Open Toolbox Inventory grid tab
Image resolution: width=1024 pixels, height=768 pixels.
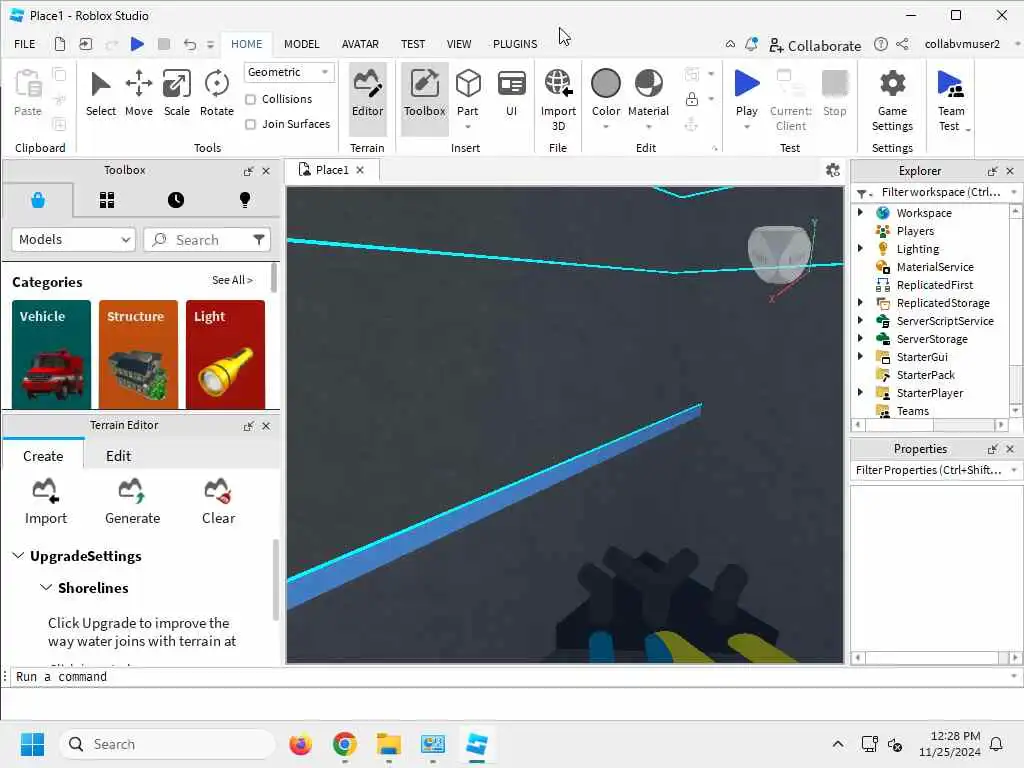(106, 200)
